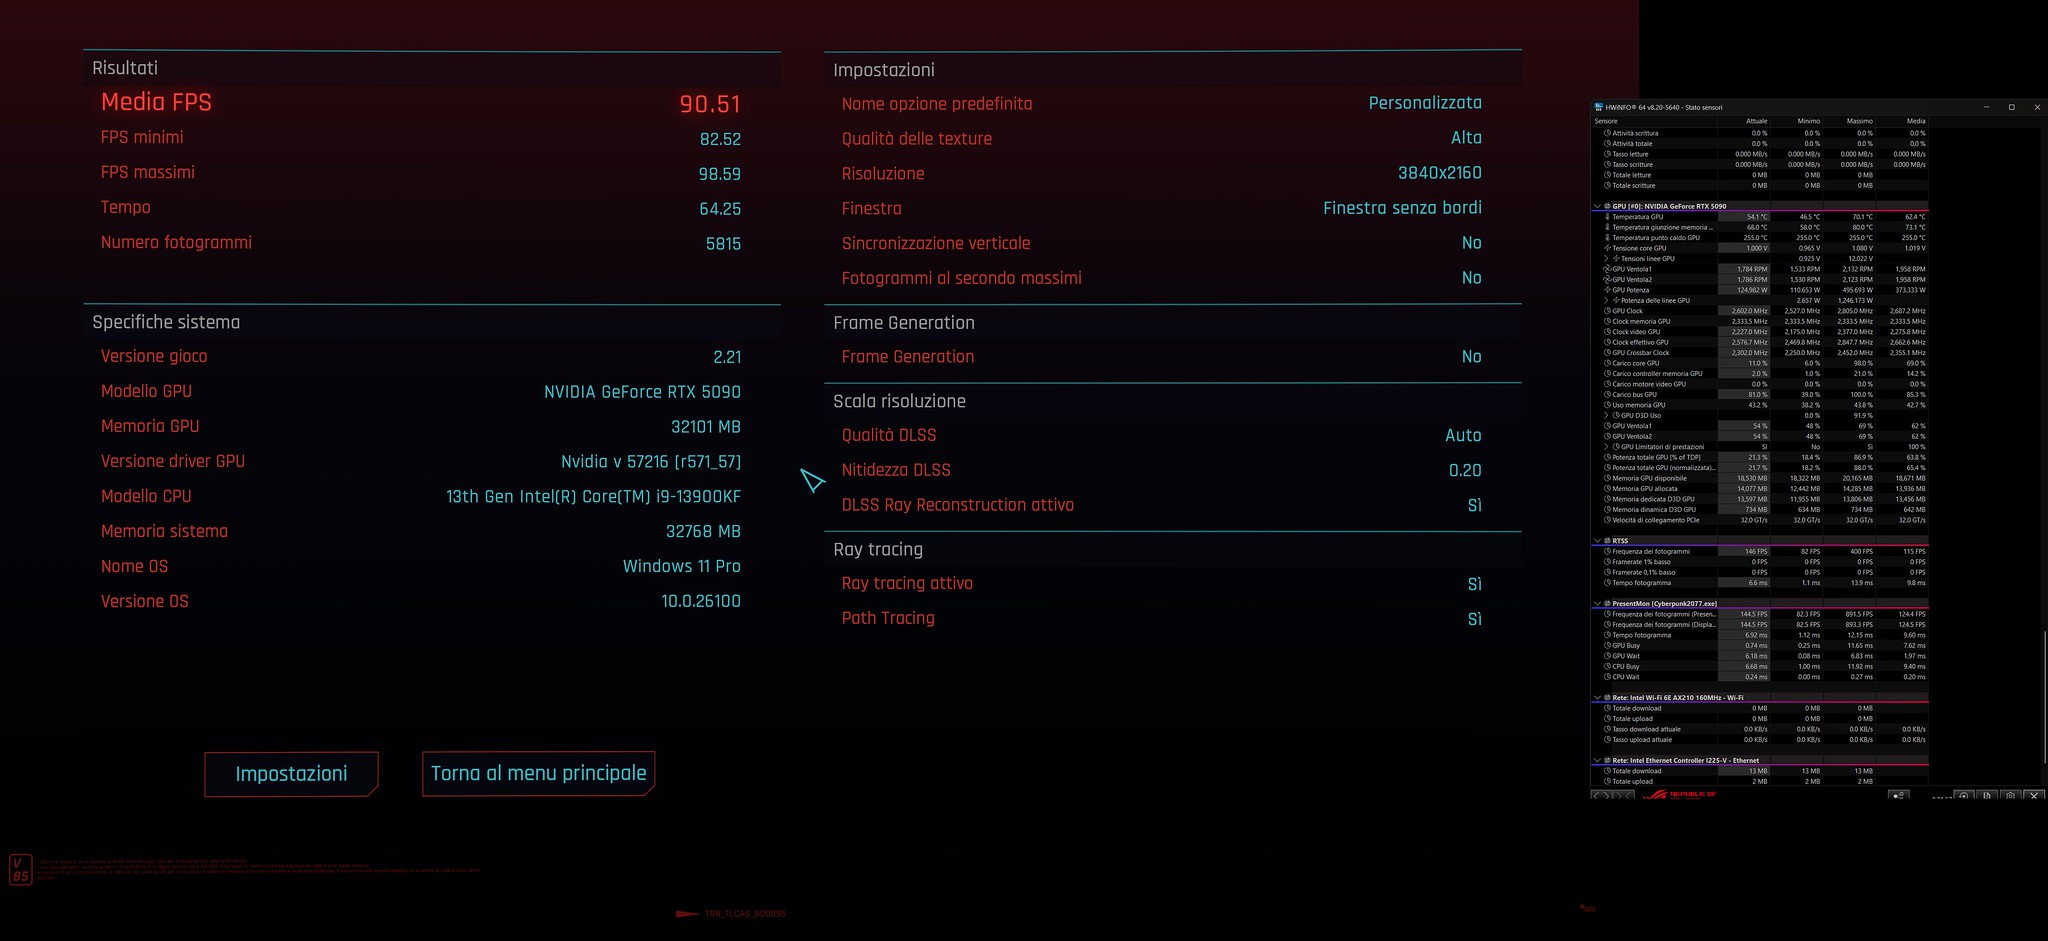Viewport: 2048px width, 941px height.
Task: Click the FPS minimi value 82.52
Action: (720, 140)
